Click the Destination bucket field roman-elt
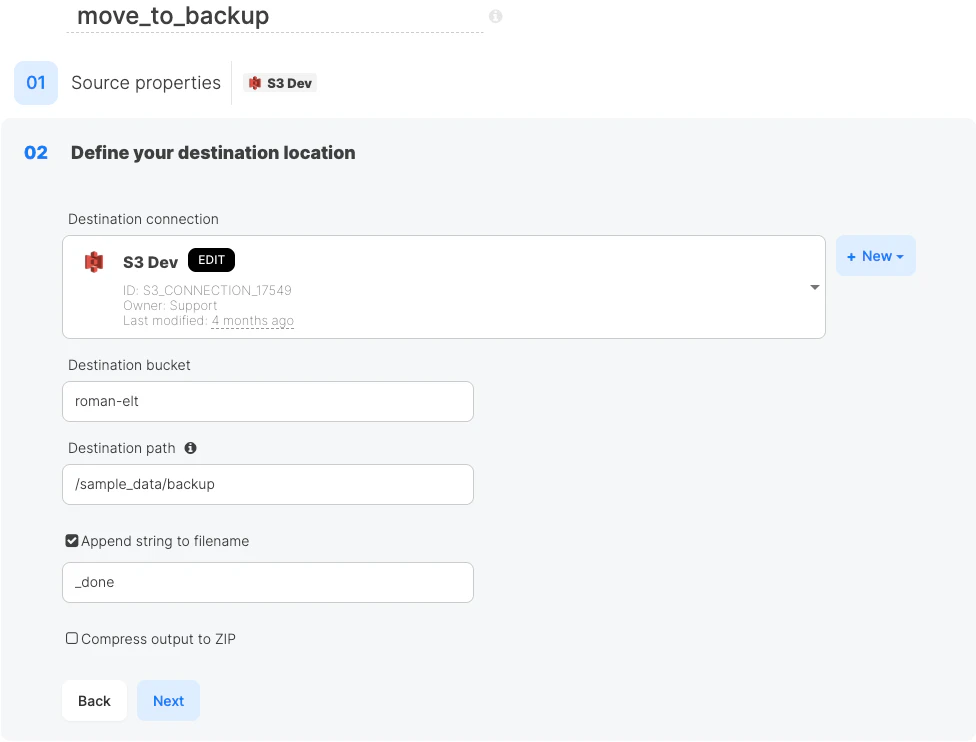This screenshot has height=742, width=976. [x=268, y=402]
